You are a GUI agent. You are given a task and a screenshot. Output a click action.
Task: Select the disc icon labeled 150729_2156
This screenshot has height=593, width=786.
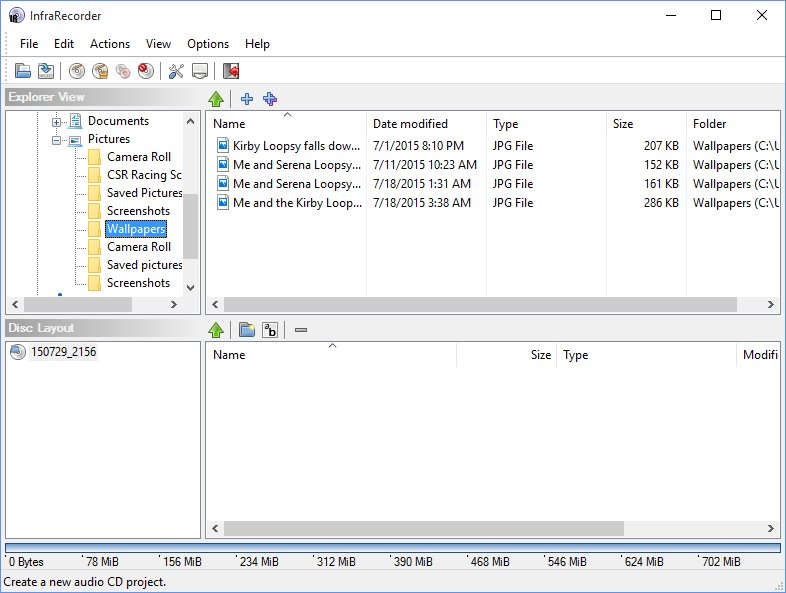point(18,352)
